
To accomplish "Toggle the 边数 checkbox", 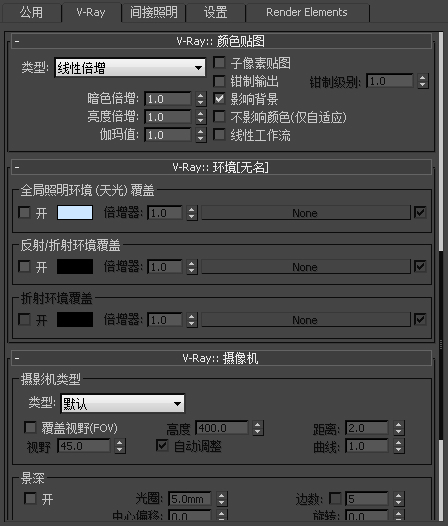I will point(335,498).
